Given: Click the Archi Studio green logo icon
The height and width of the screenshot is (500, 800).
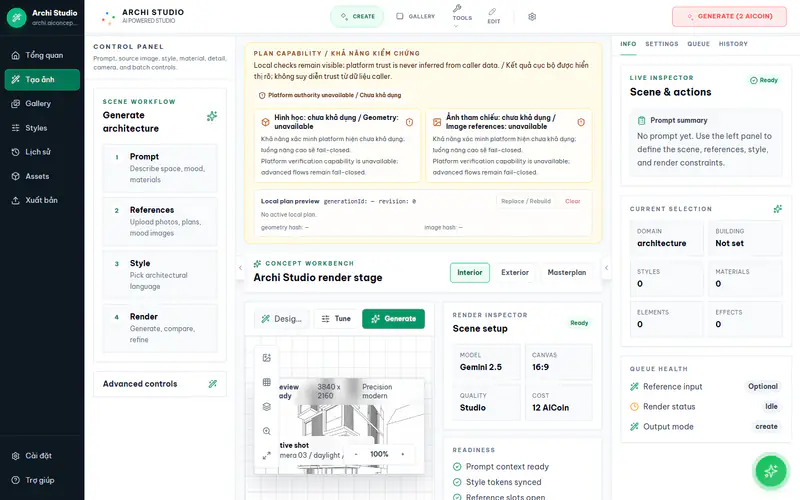Looking at the screenshot, I should click(x=16, y=17).
